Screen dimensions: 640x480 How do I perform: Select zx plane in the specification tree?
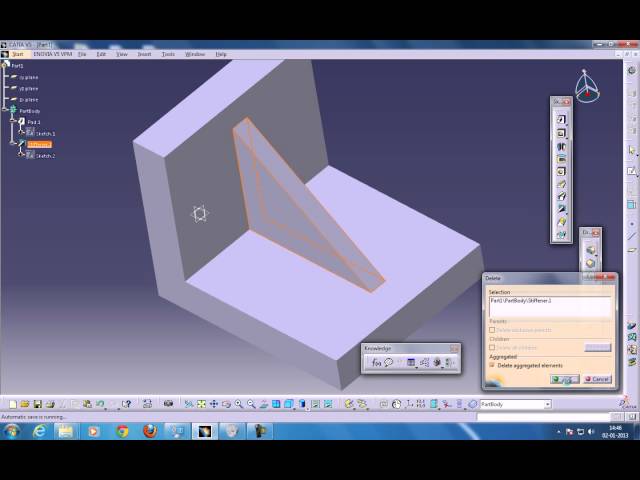point(29,100)
